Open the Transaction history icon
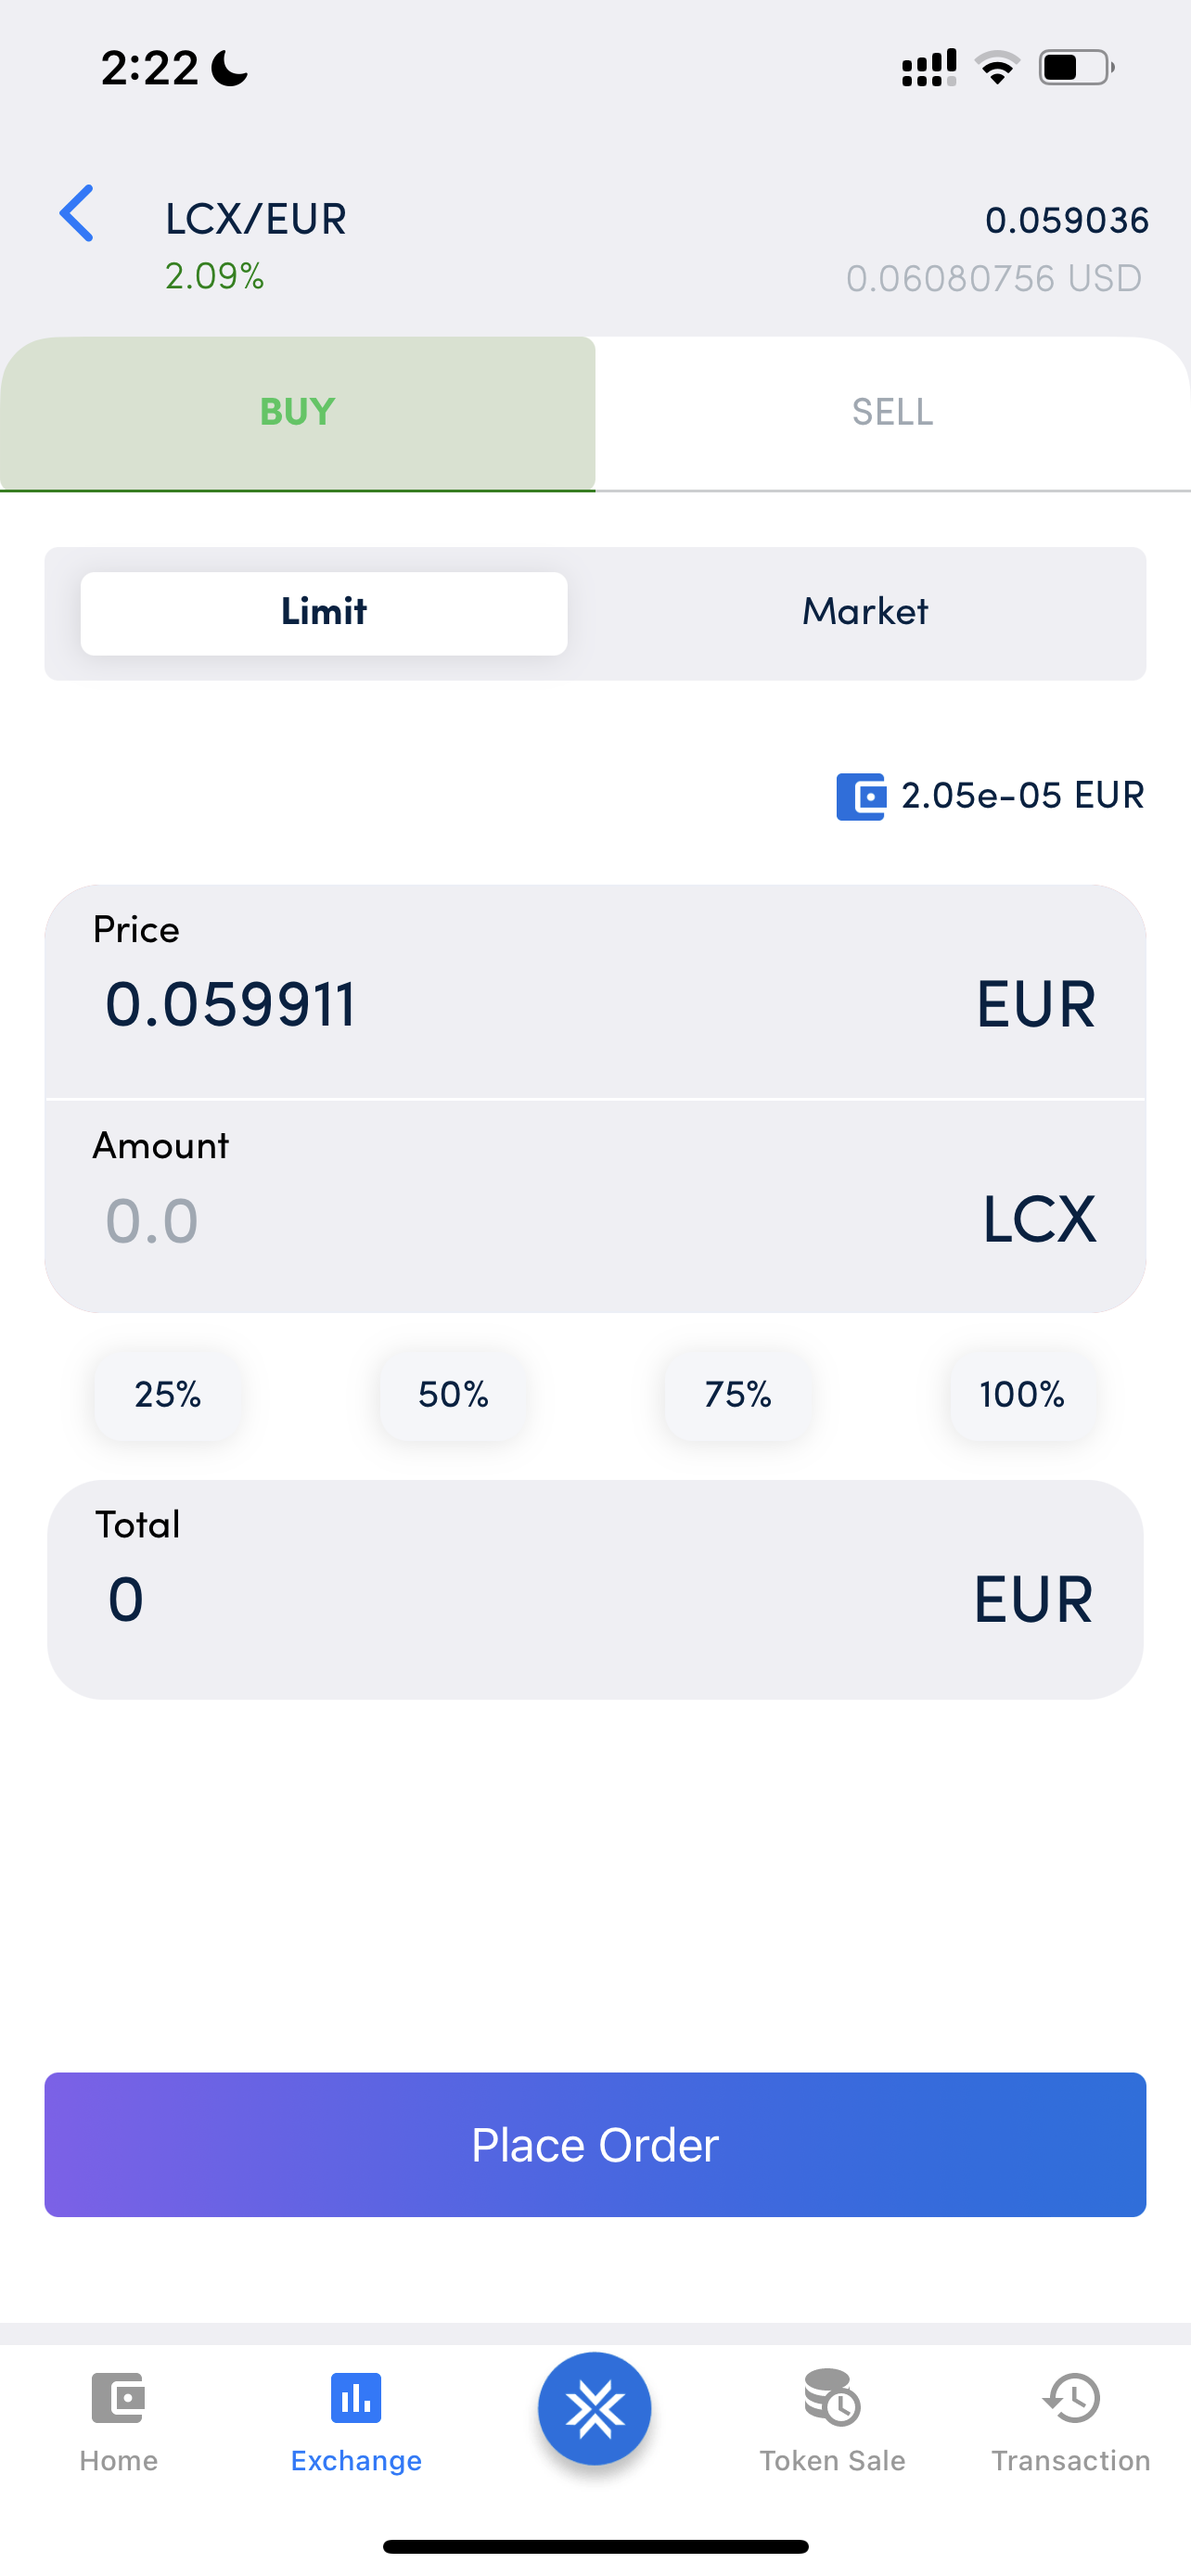Screen dimensions: 1191x2576 coord(1071,2398)
